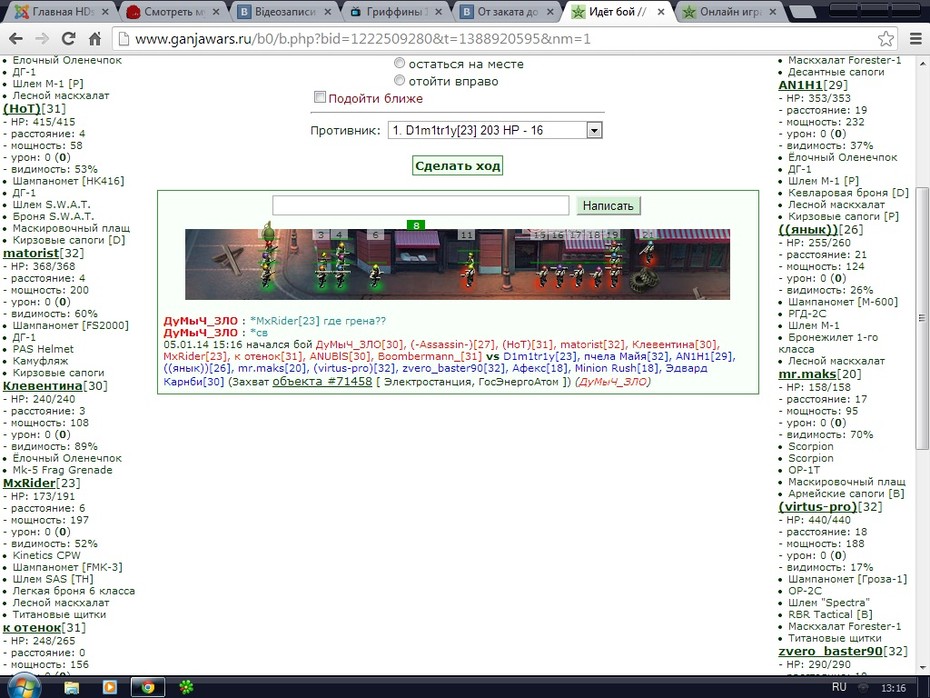Screen dimensions: 930x698
Task: Close the Гриффины tab
Action: (x=438, y=12)
